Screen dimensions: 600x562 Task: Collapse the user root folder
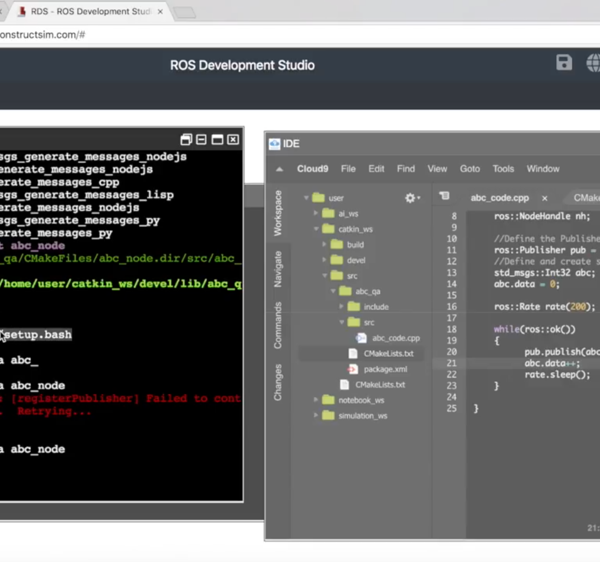coord(306,198)
